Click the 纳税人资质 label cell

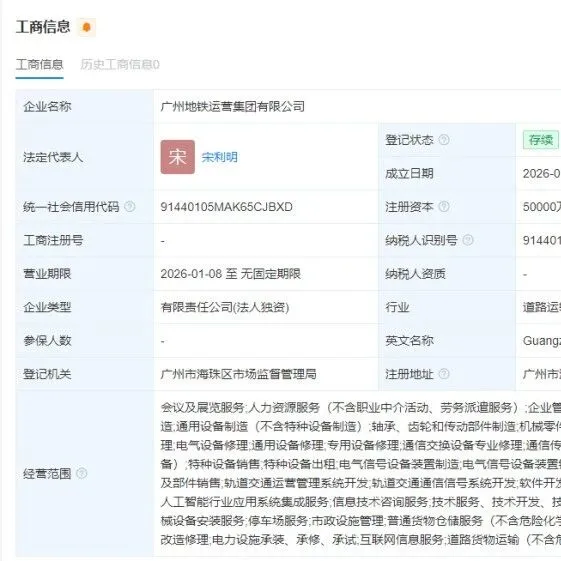coord(447,274)
